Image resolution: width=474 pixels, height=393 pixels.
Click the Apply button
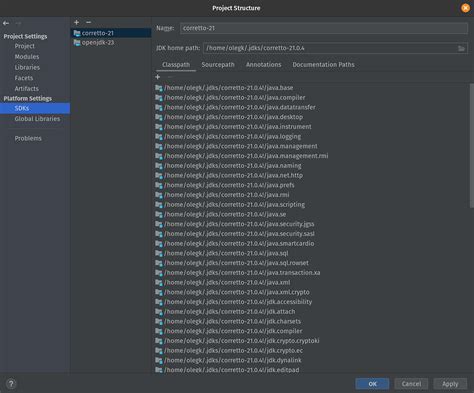click(450, 384)
